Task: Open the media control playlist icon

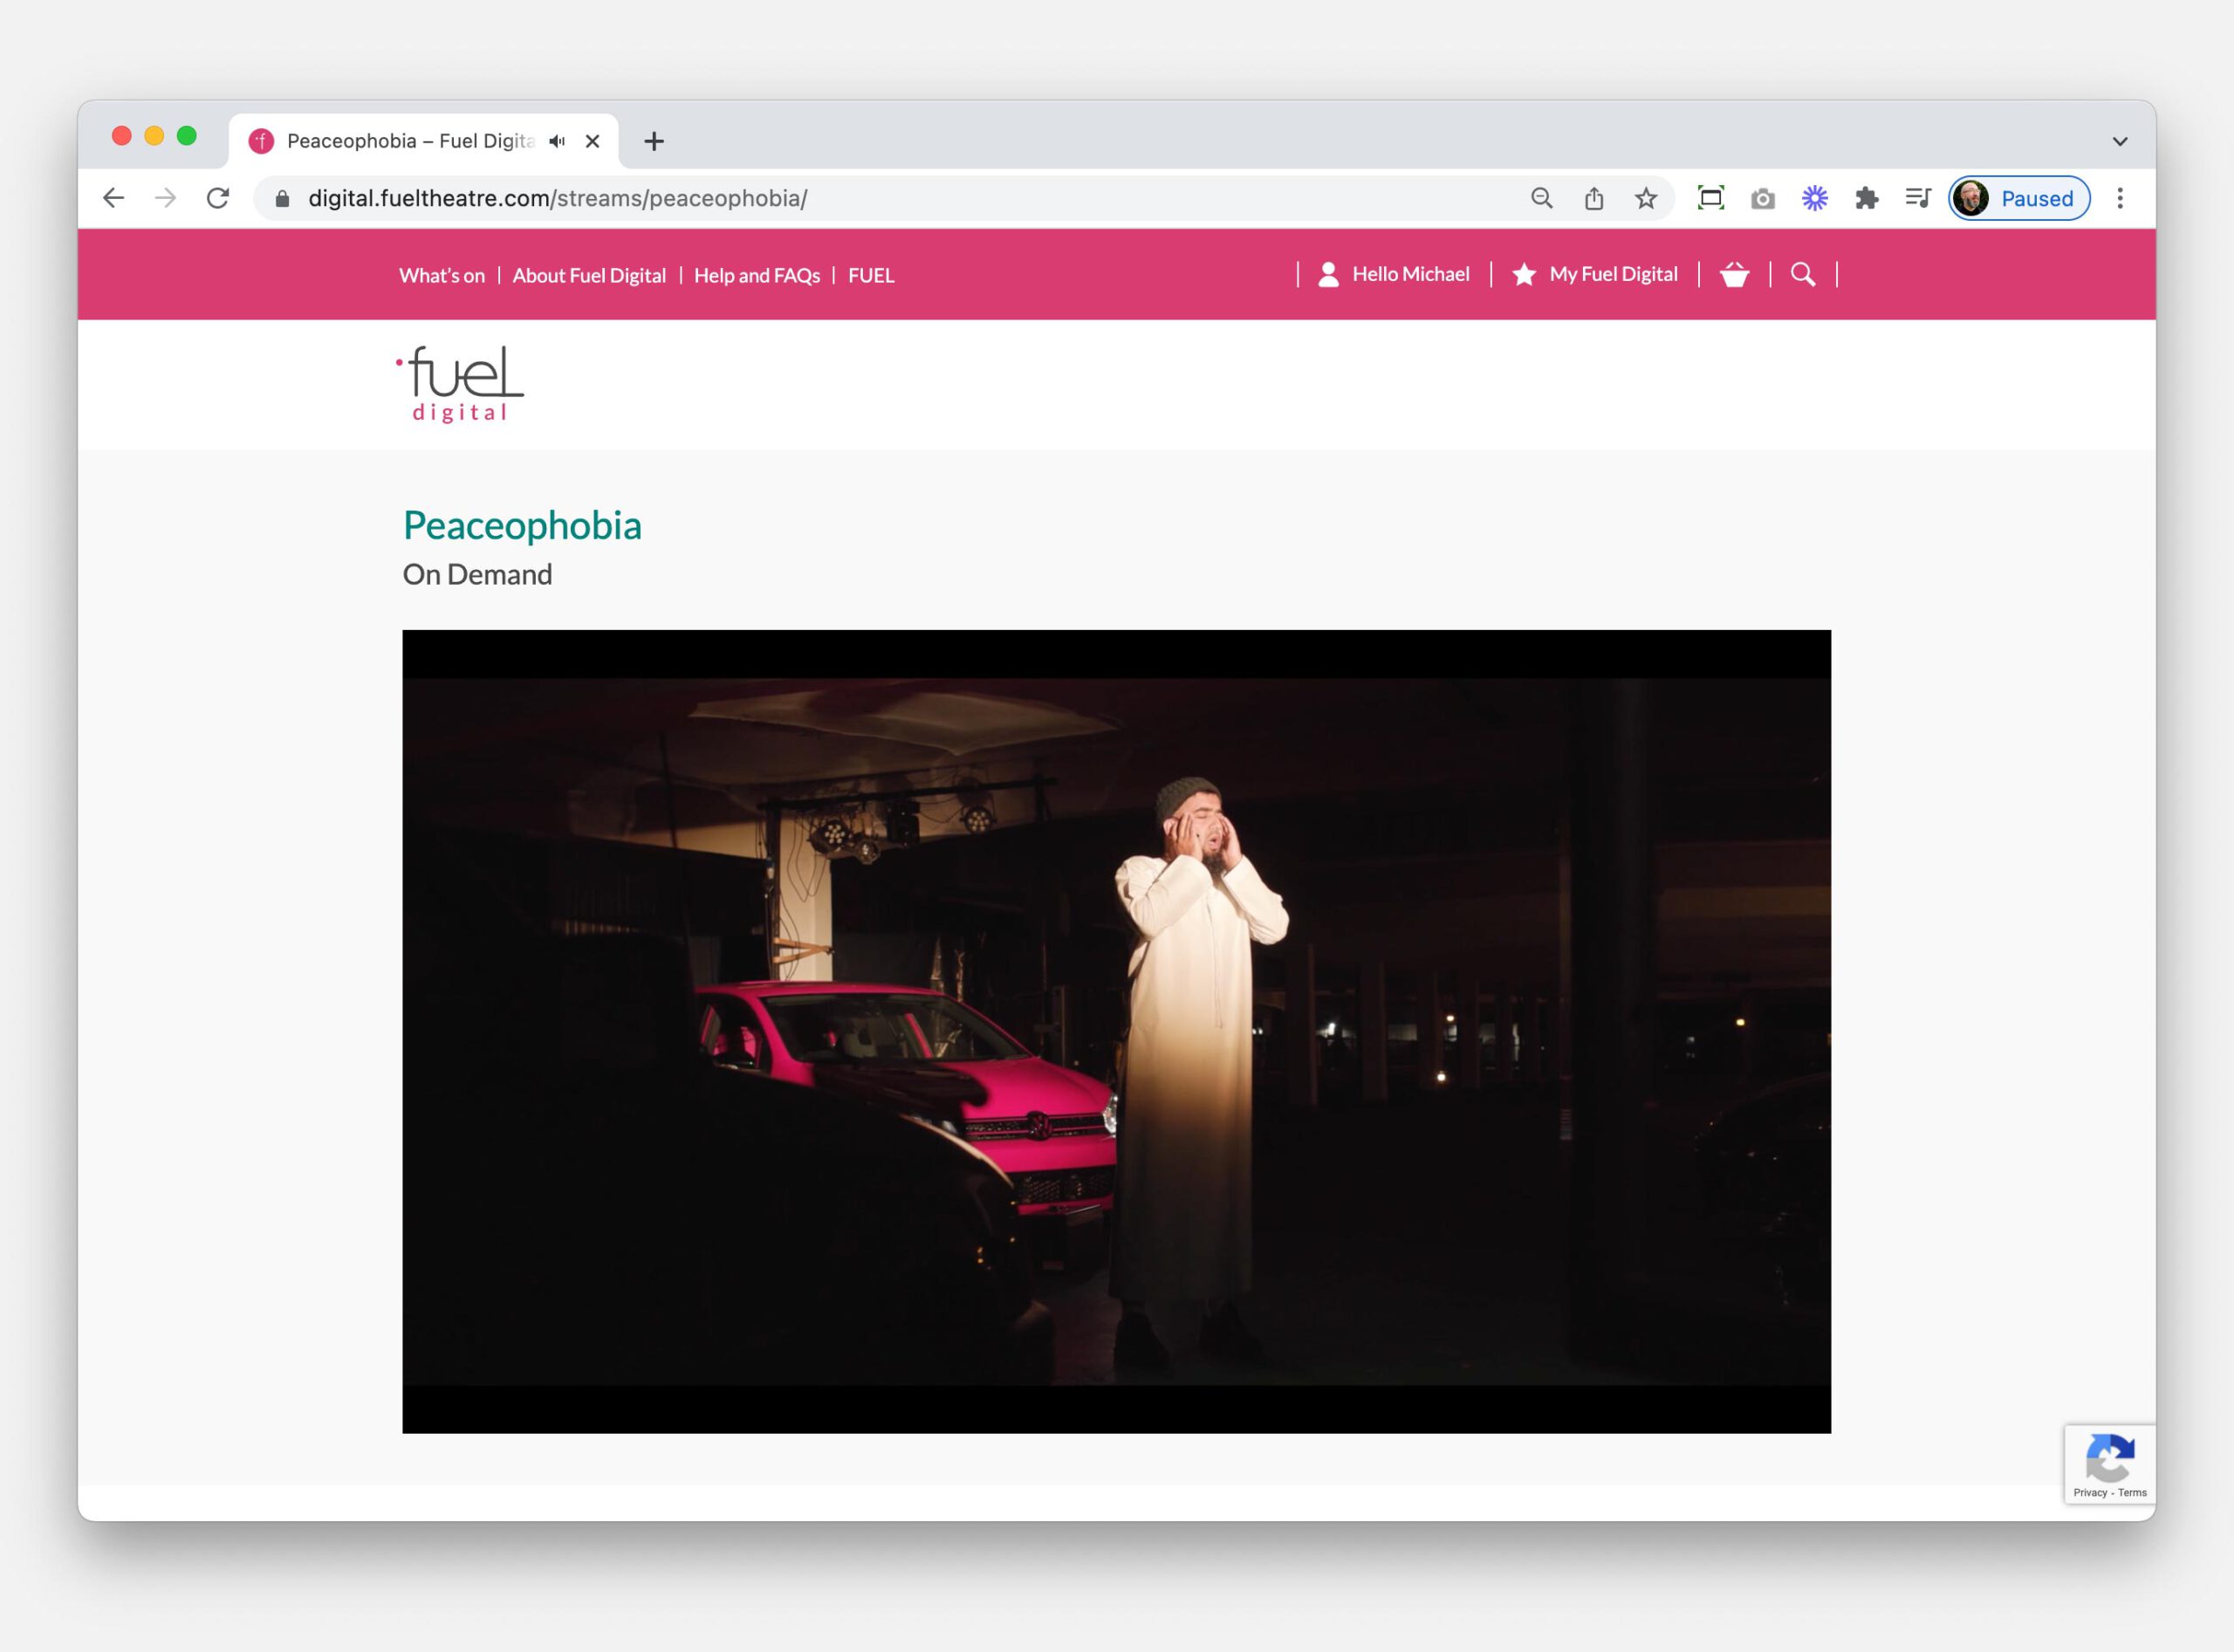Action: (x=1918, y=198)
